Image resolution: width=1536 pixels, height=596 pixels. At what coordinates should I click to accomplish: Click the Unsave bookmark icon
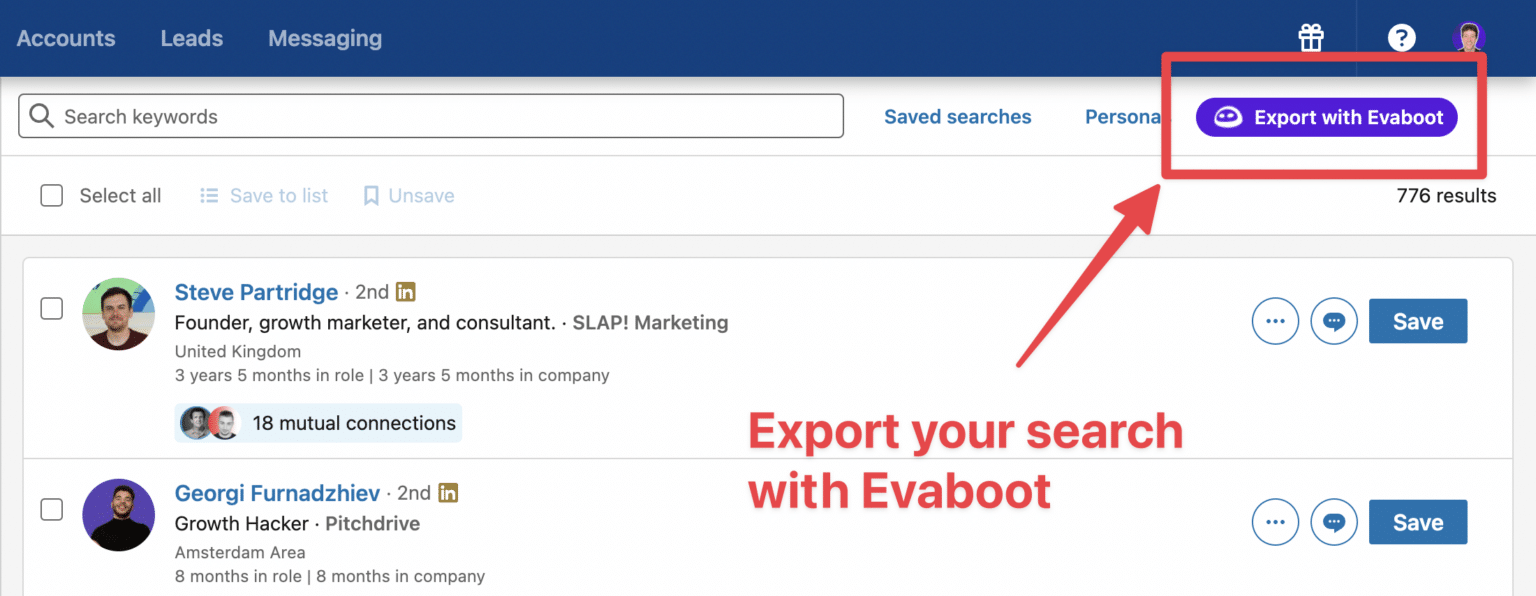pos(372,195)
